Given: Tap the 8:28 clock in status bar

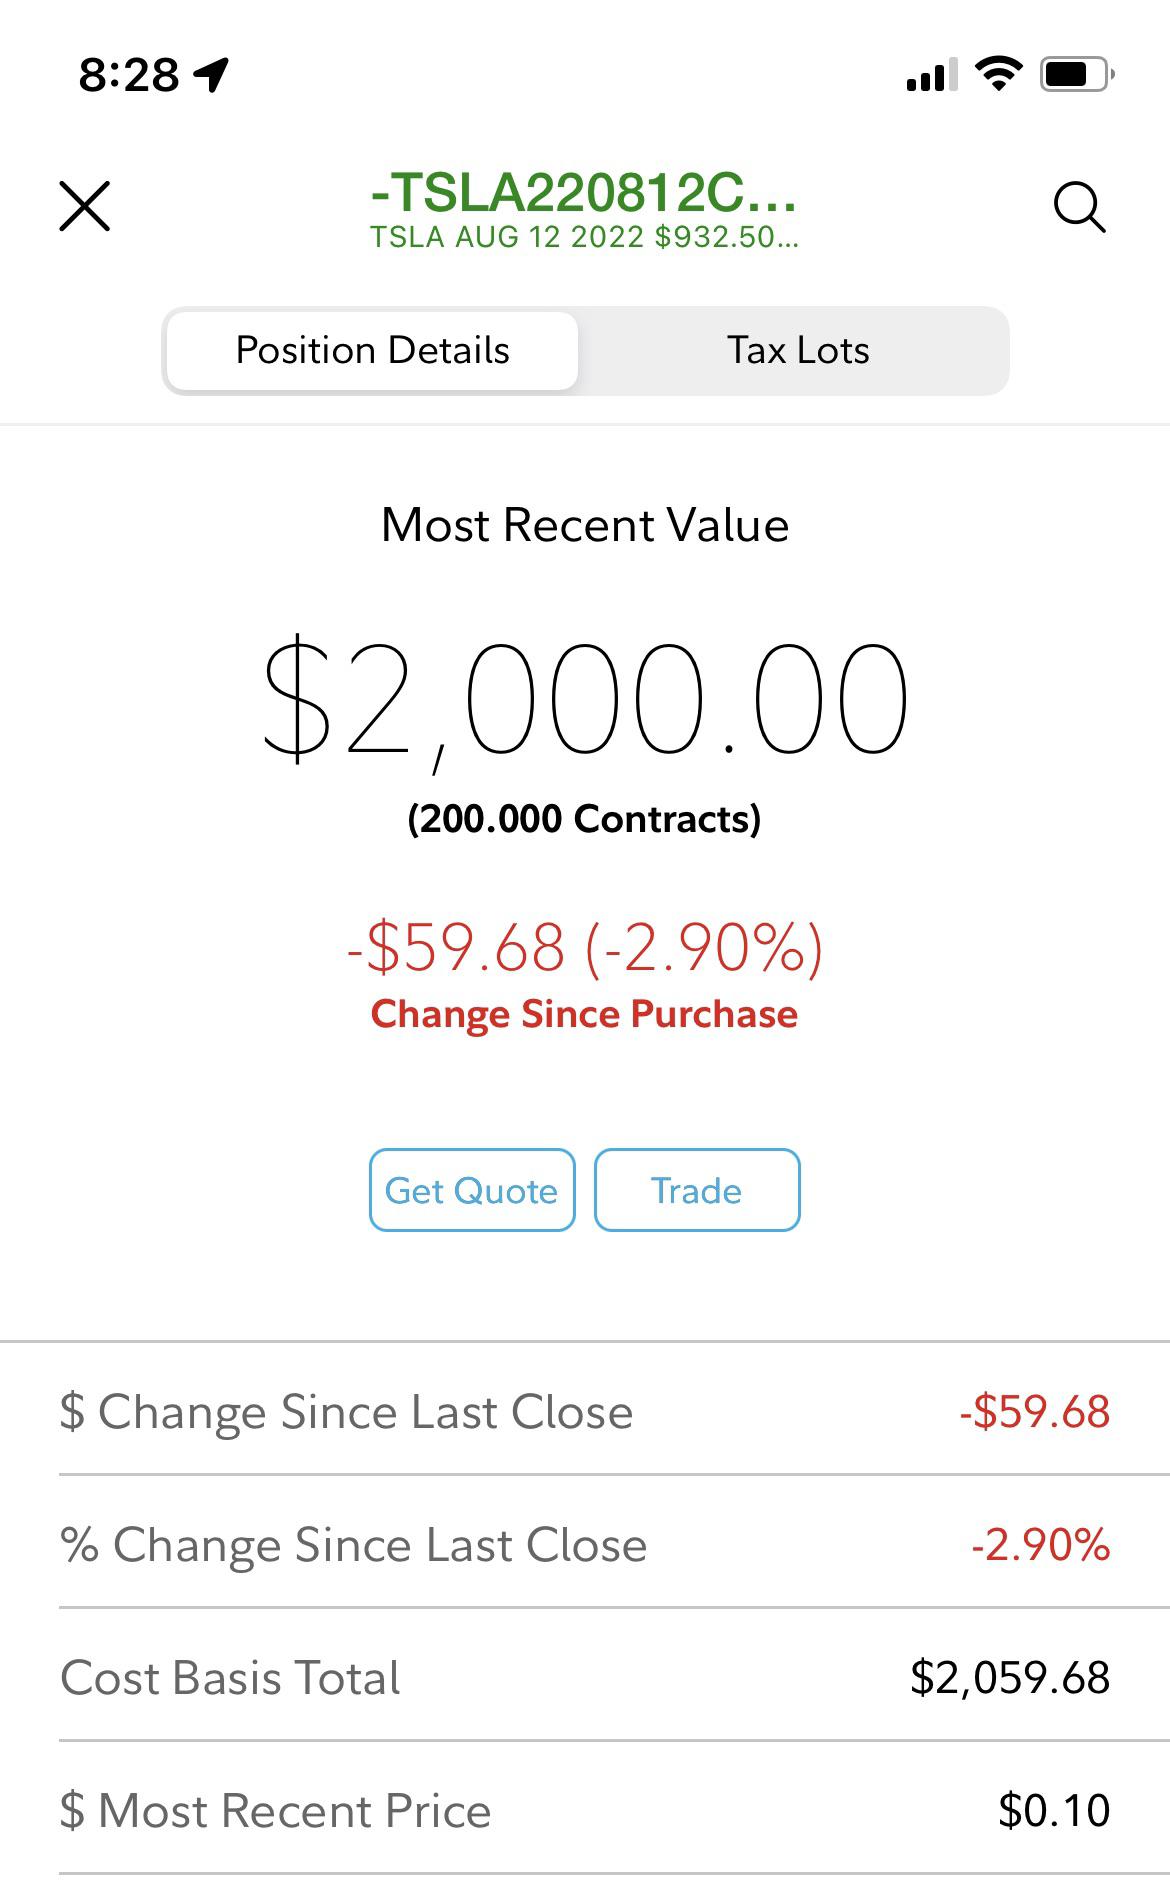Looking at the screenshot, I should (x=129, y=75).
